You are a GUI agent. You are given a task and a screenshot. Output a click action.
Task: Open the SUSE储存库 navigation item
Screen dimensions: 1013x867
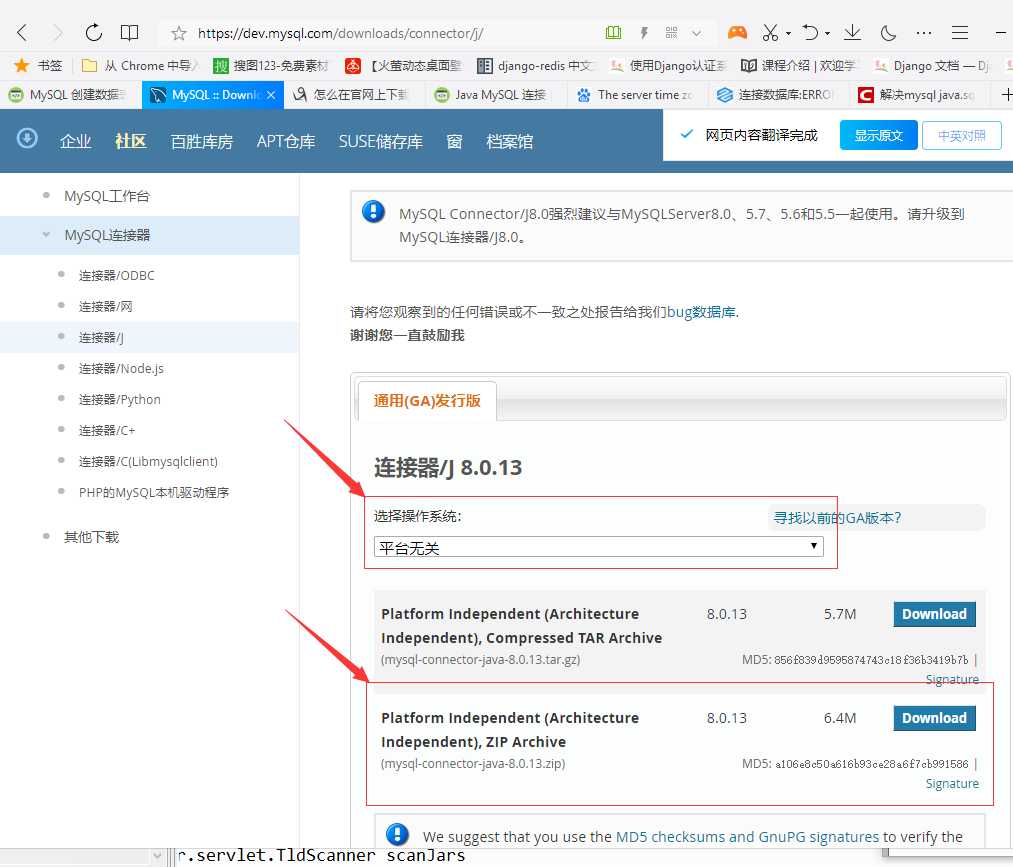(x=381, y=141)
